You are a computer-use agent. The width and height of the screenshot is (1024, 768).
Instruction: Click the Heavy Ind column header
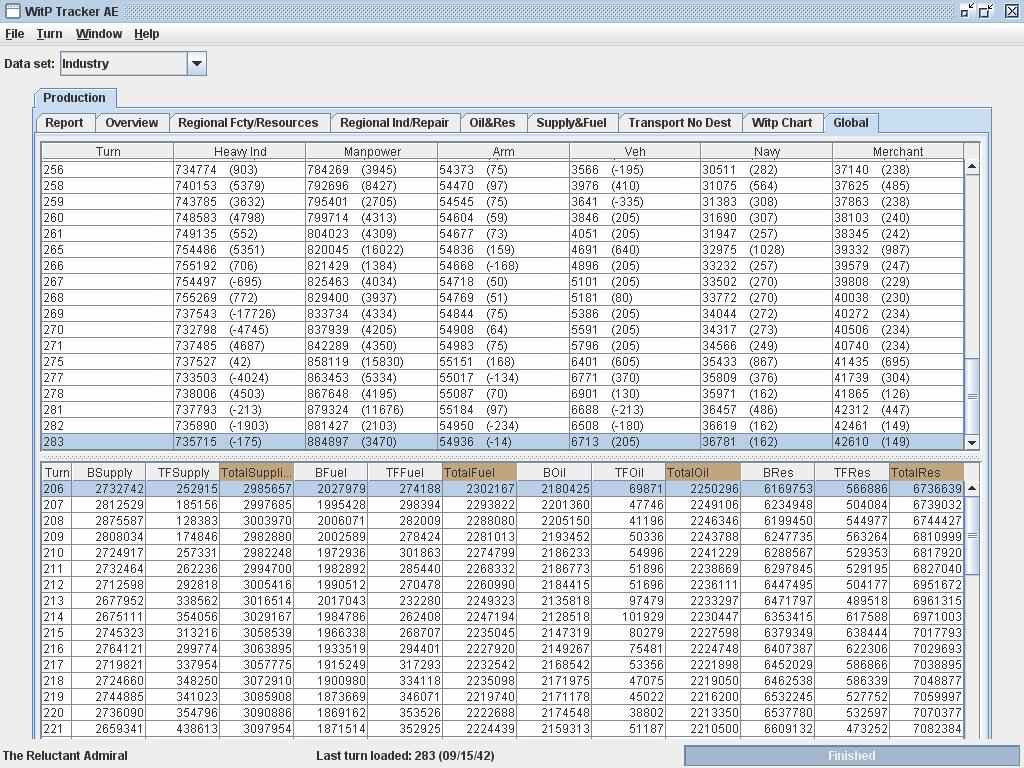(x=240, y=152)
